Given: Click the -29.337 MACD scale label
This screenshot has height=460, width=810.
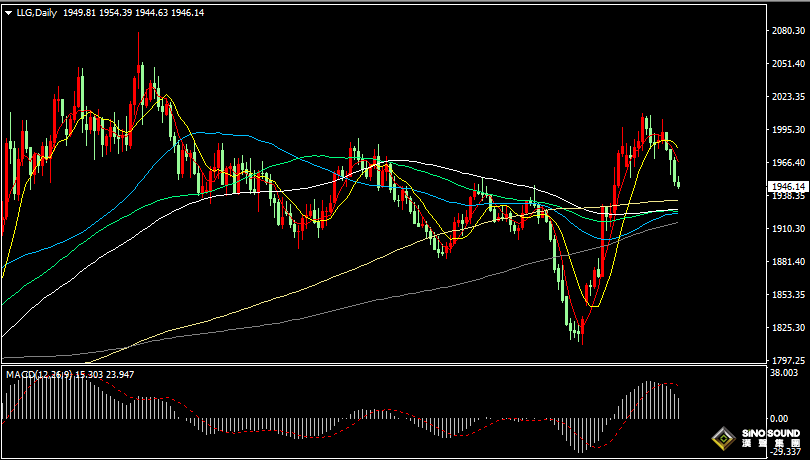Looking at the screenshot, I should click(786, 451).
